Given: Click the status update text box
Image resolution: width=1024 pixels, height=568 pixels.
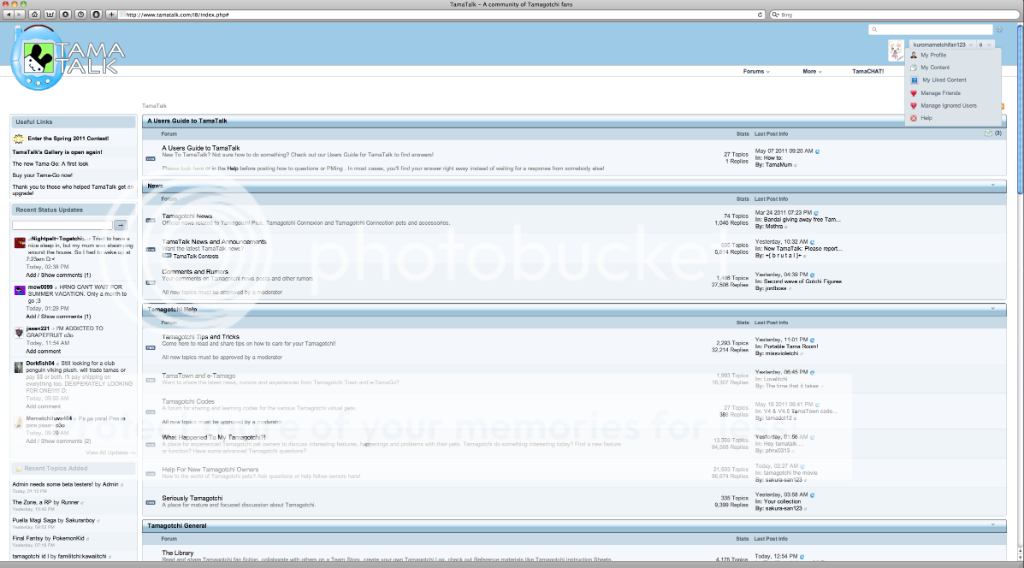Looking at the screenshot, I should click(62, 225).
